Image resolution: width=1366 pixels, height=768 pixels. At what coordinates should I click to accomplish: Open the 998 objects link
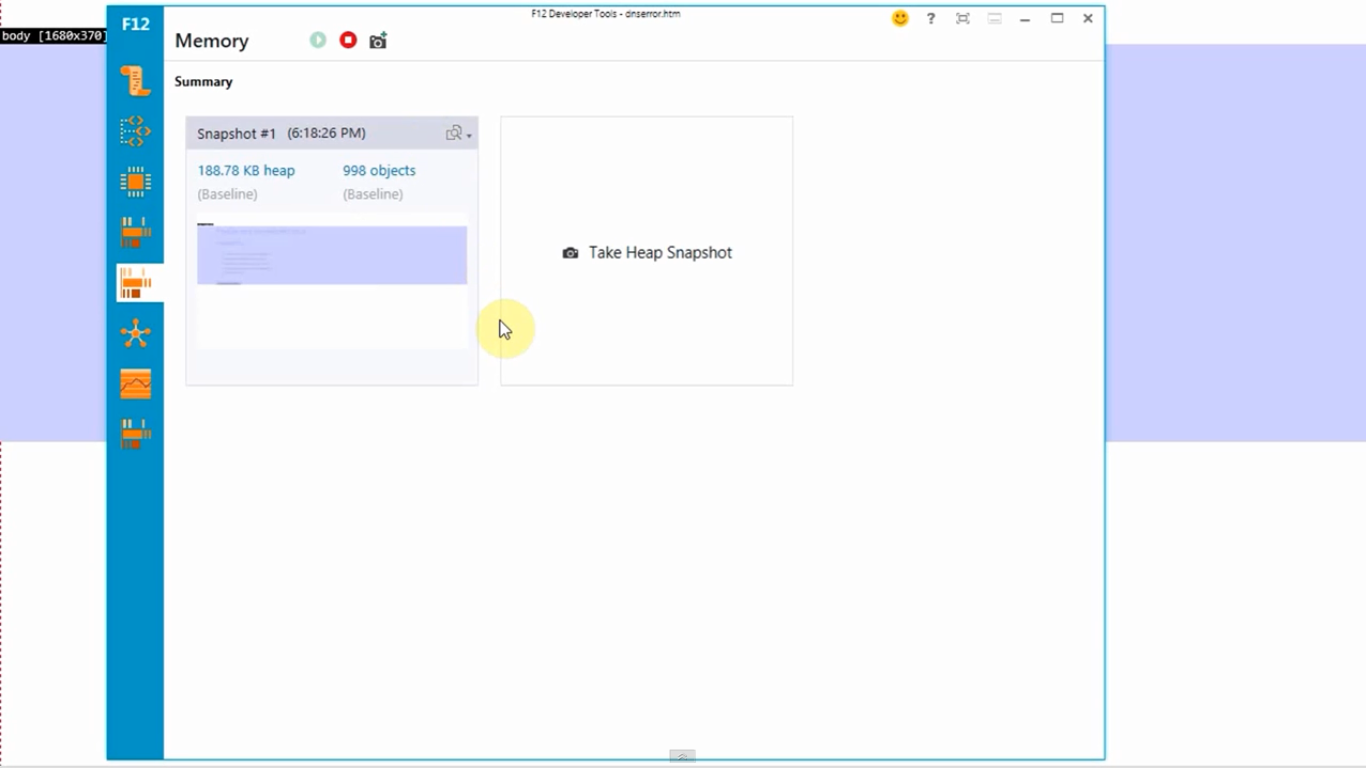[x=379, y=171]
